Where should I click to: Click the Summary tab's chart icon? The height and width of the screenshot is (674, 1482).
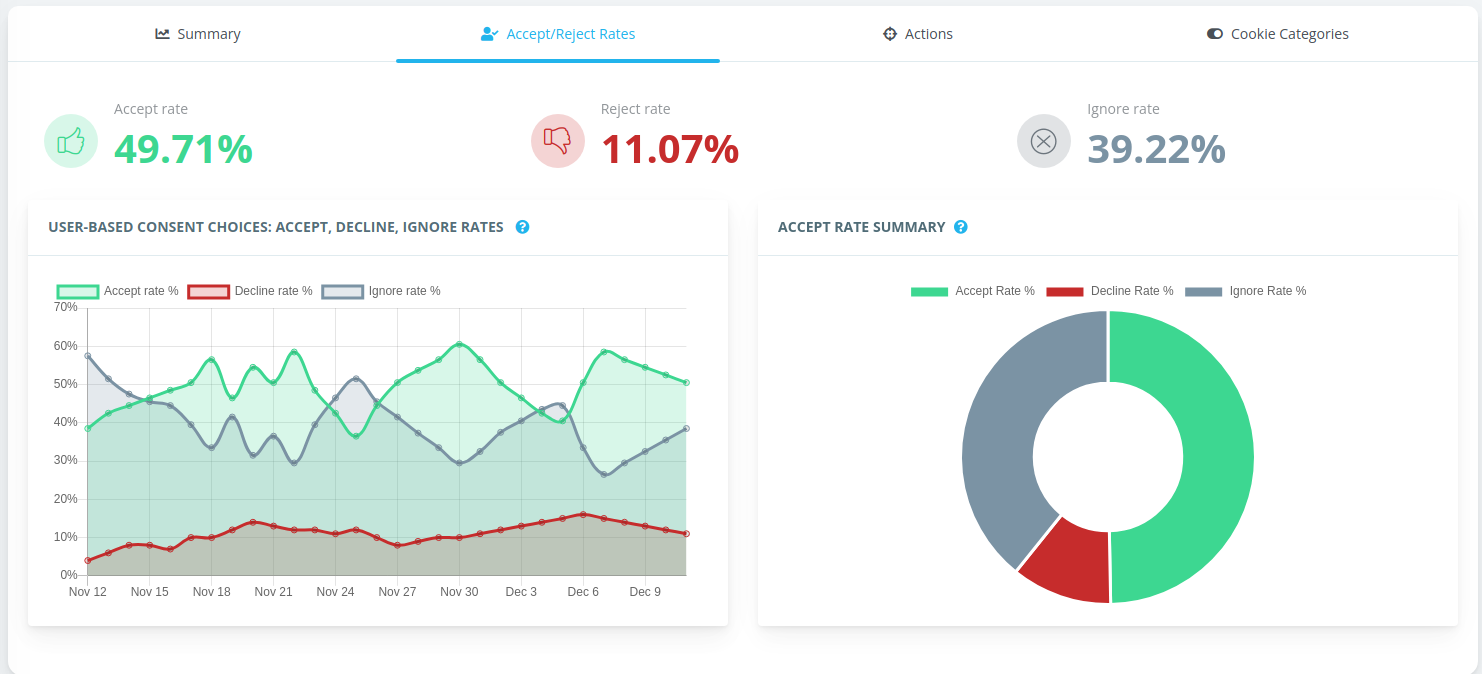[x=162, y=33]
